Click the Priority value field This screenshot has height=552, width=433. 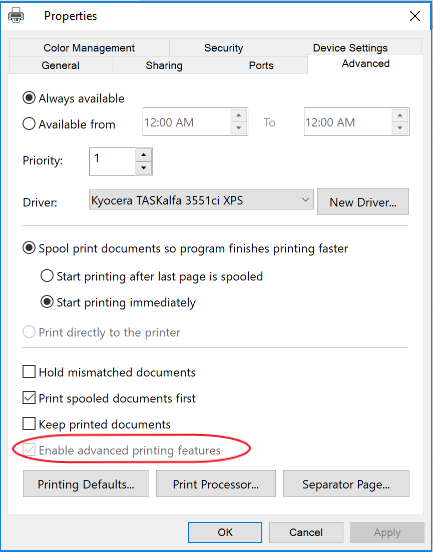click(112, 161)
